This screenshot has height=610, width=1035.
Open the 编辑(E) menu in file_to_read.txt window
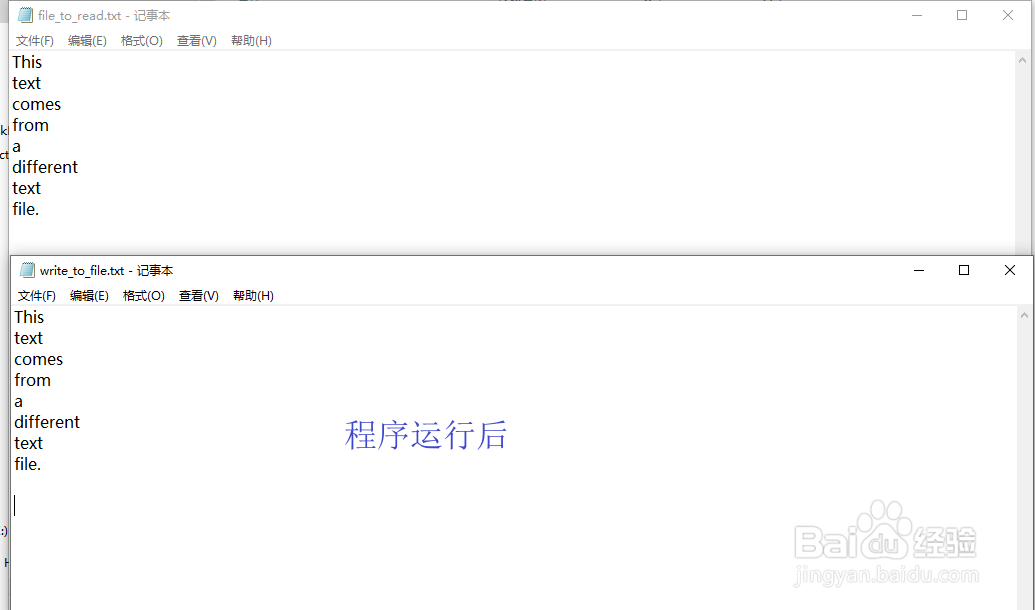87,40
